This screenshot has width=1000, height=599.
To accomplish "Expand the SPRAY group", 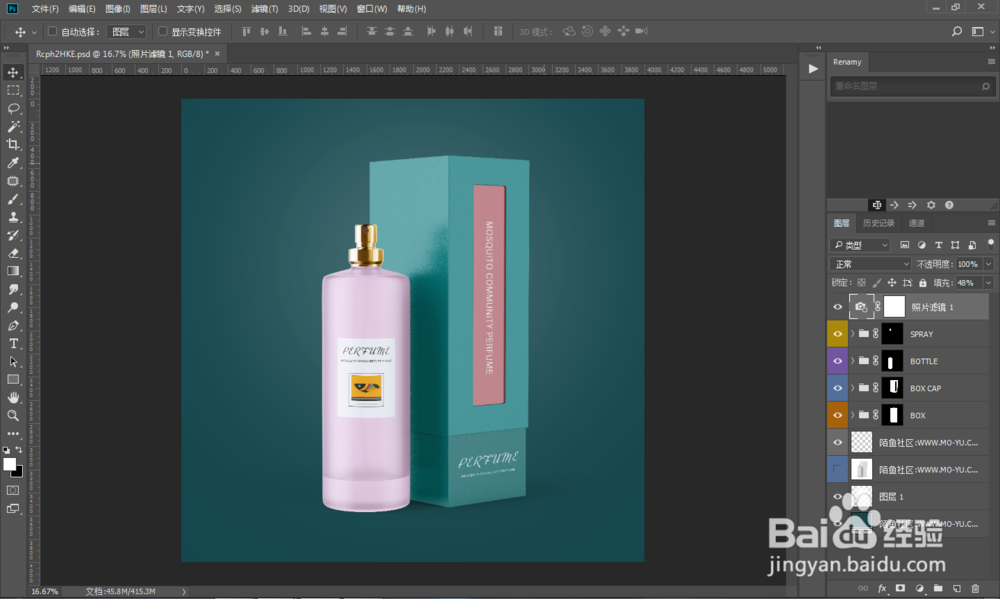I will pos(853,334).
